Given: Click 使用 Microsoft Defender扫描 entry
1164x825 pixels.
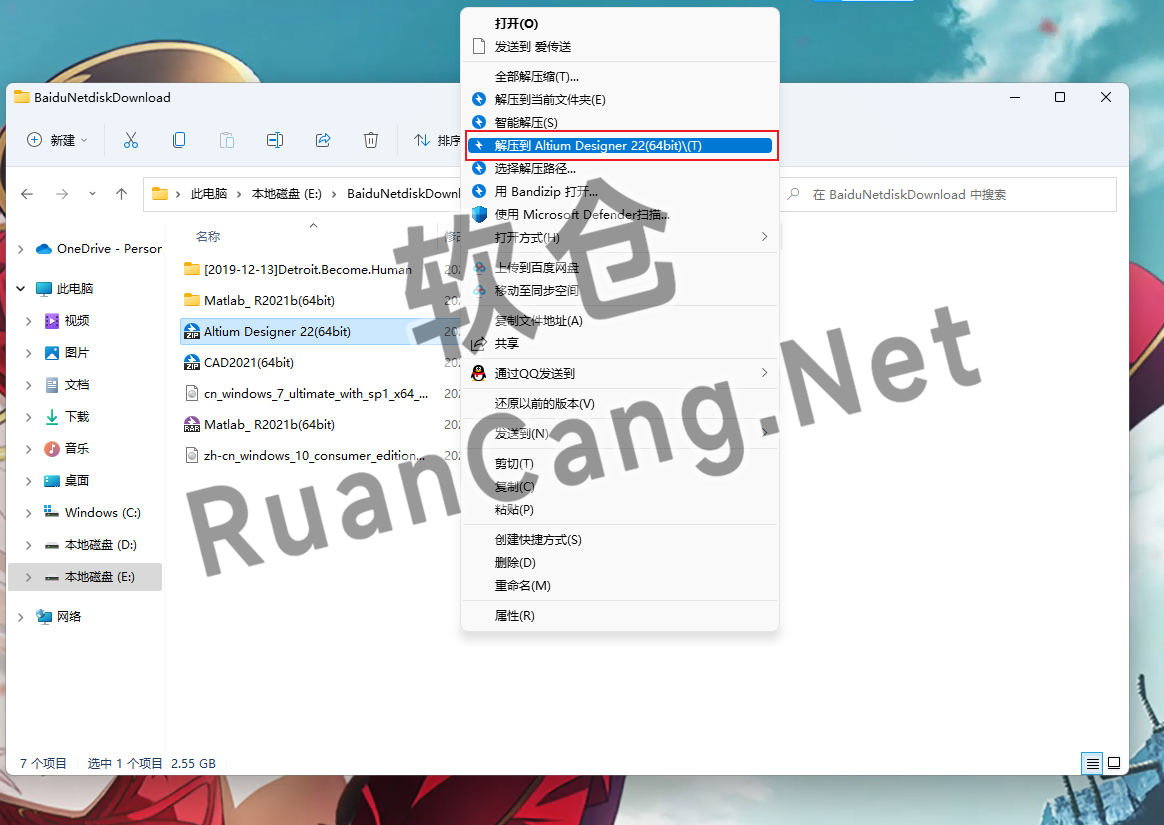Looking at the screenshot, I should pos(581,214).
